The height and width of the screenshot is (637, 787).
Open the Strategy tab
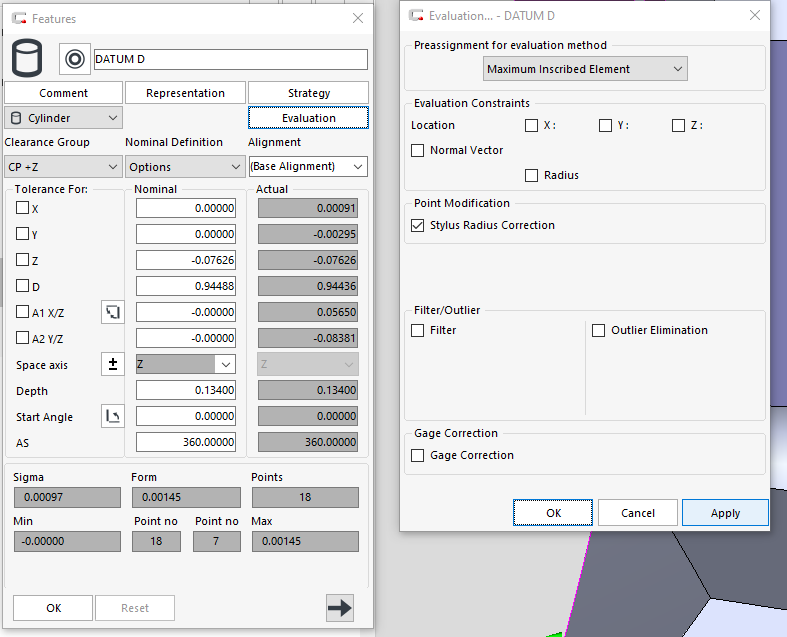point(308,93)
